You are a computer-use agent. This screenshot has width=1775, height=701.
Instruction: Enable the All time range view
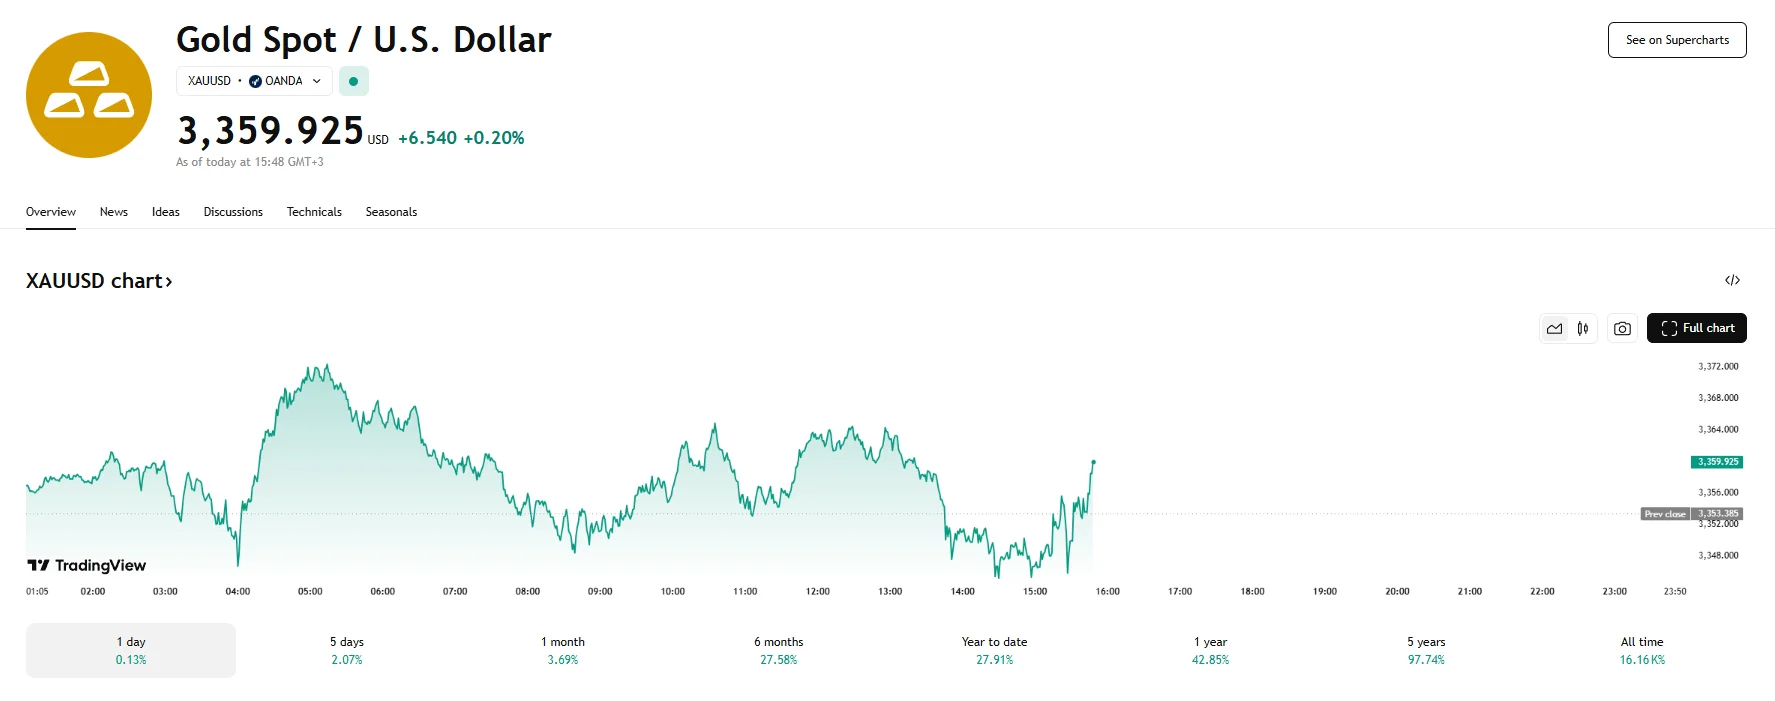click(x=1642, y=650)
